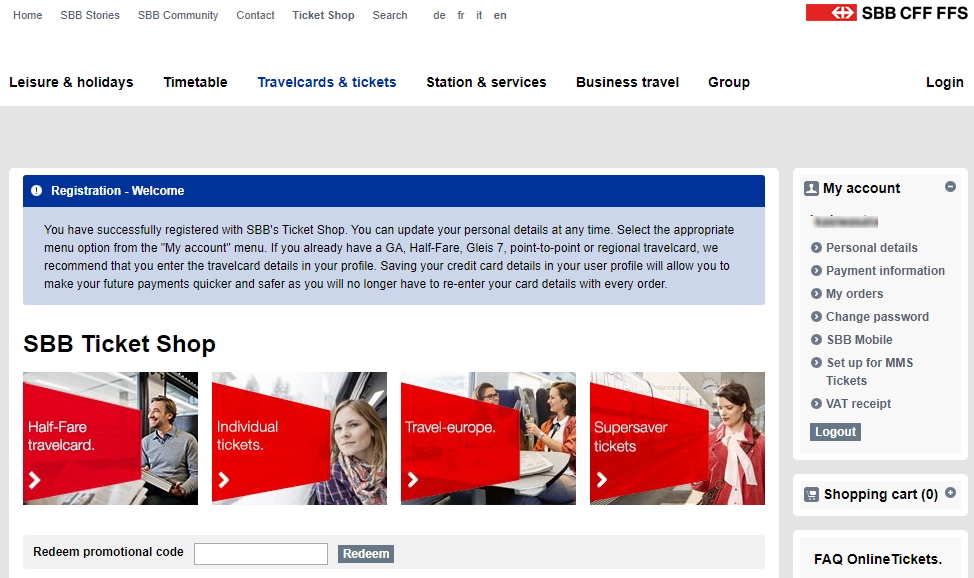Viewport: 974px width, 578px height.
Task: Open the Group menu
Action: 729,82
